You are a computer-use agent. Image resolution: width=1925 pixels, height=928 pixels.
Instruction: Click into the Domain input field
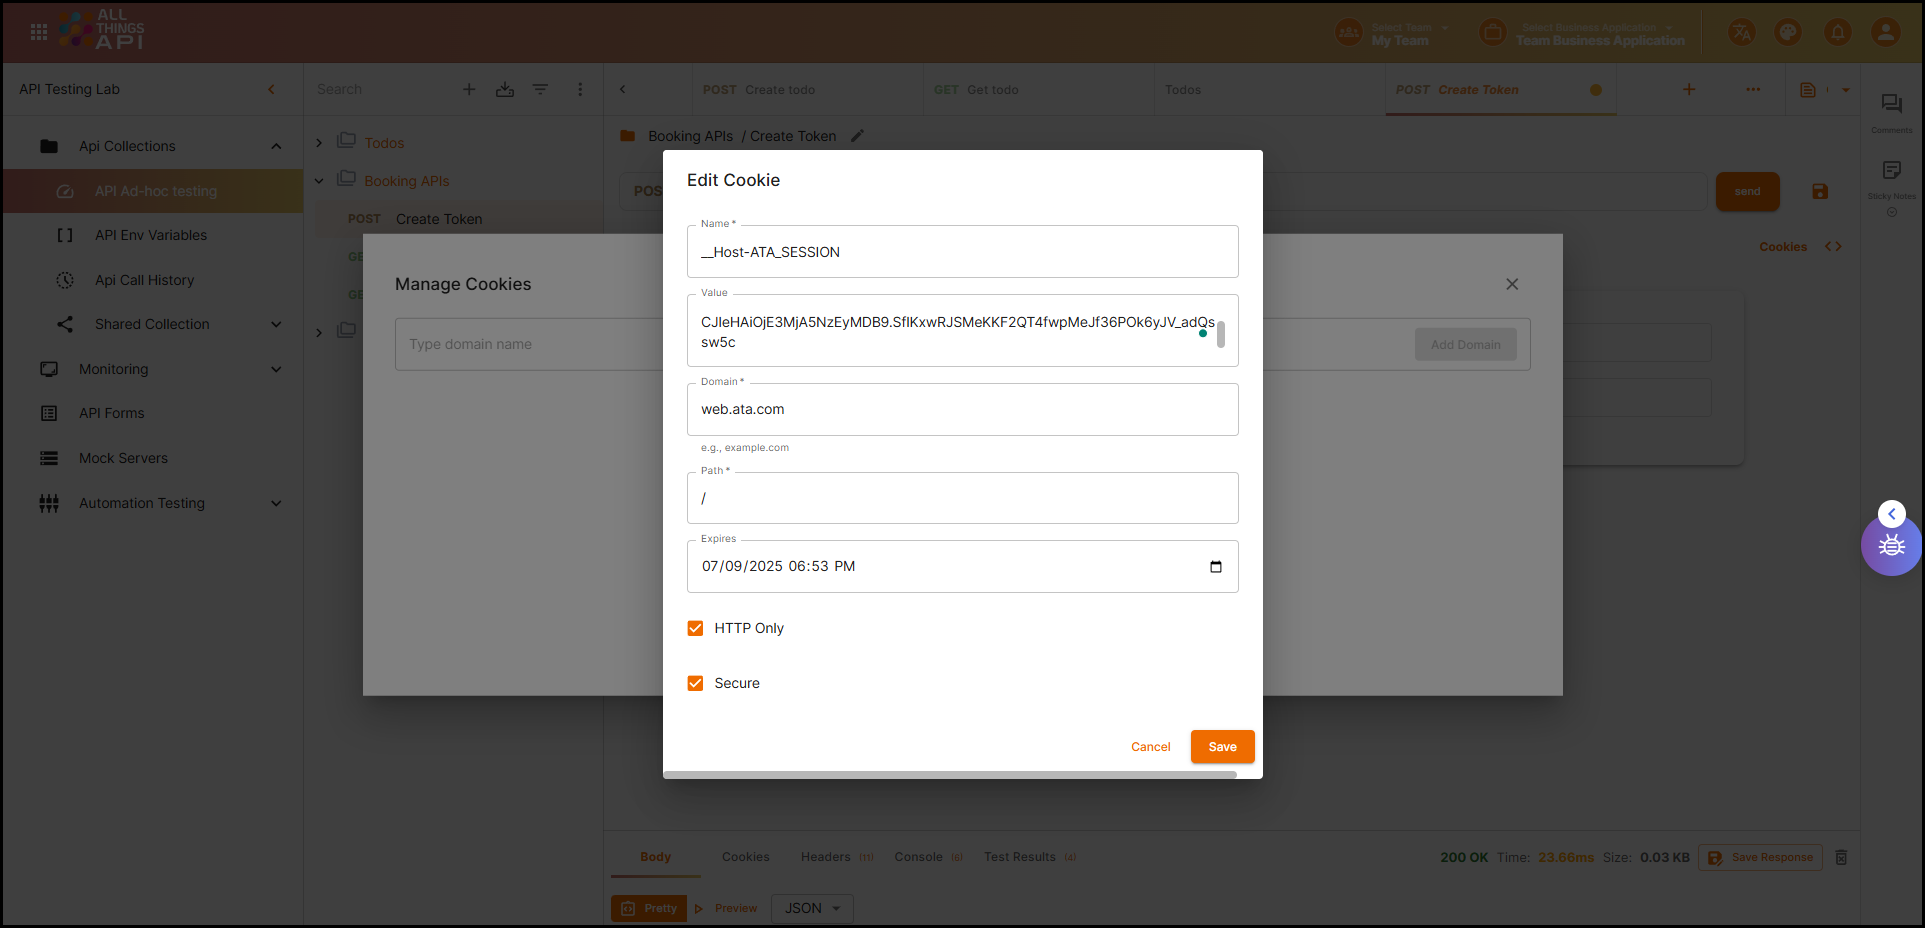[x=961, y=409]
